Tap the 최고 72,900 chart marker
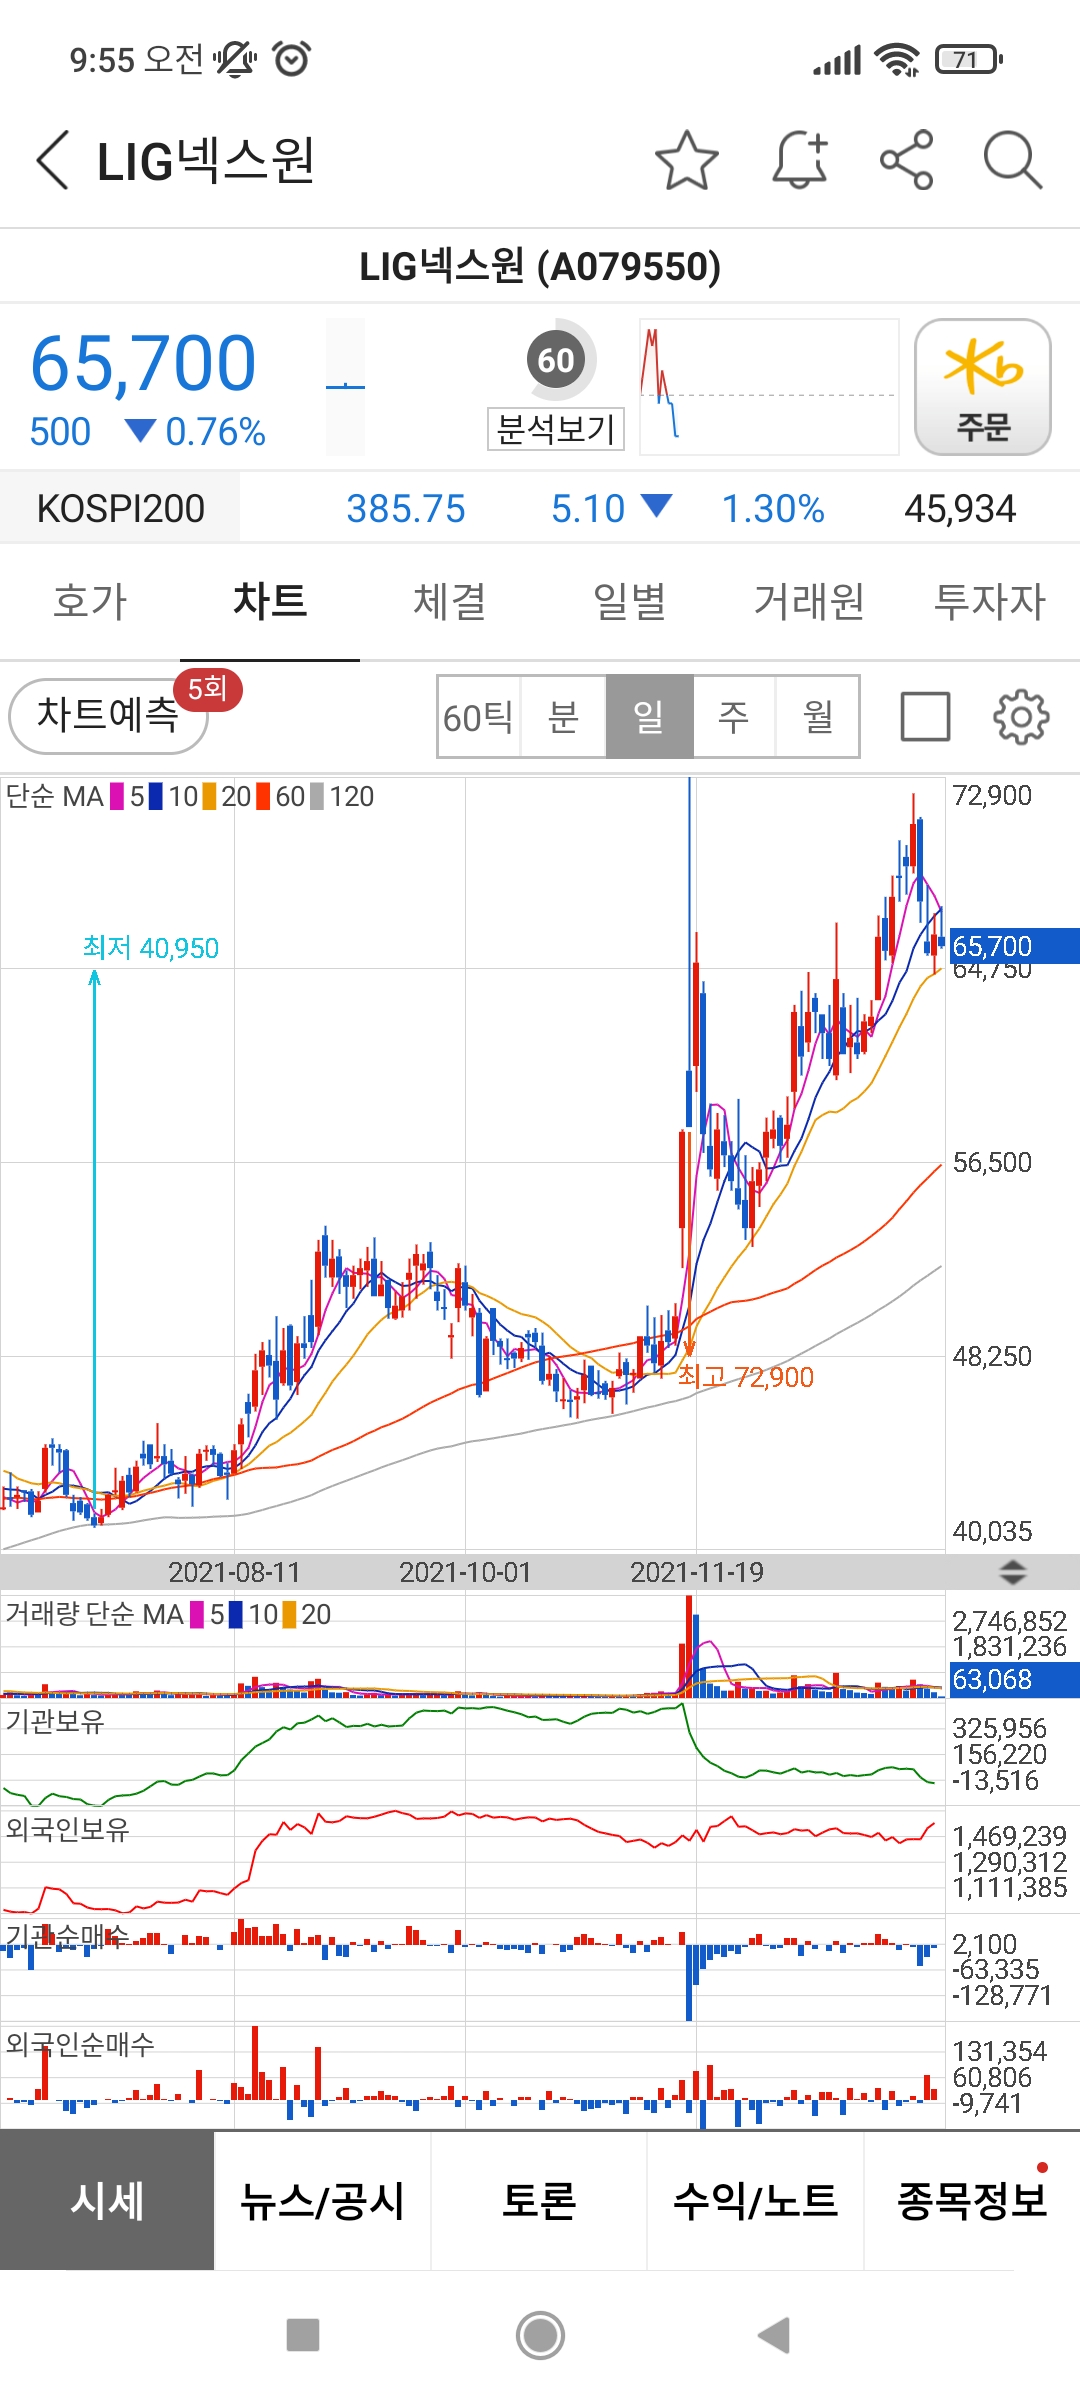1080x2400 pixels. (x=746, y=1377)
